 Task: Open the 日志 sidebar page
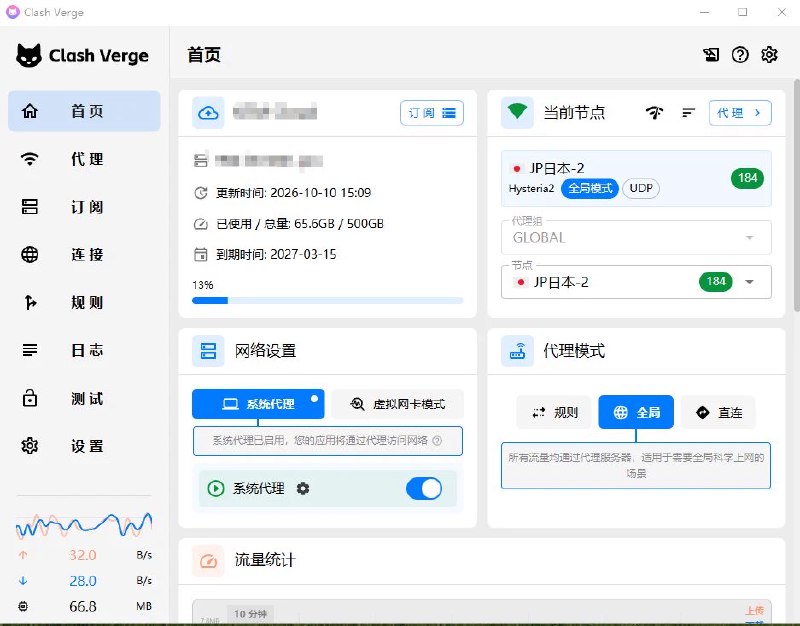coord(84,350)
